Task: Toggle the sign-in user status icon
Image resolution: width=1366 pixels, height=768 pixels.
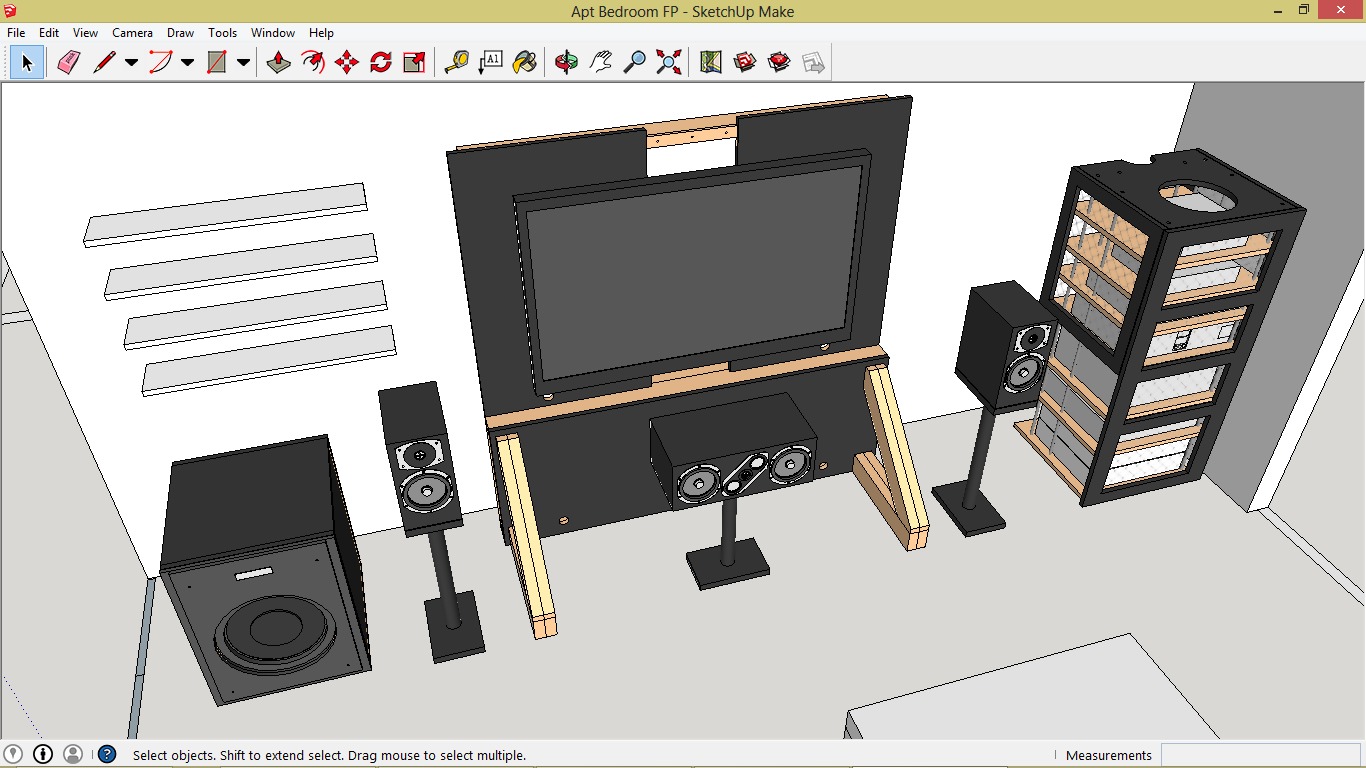Action: click(73, 754)
